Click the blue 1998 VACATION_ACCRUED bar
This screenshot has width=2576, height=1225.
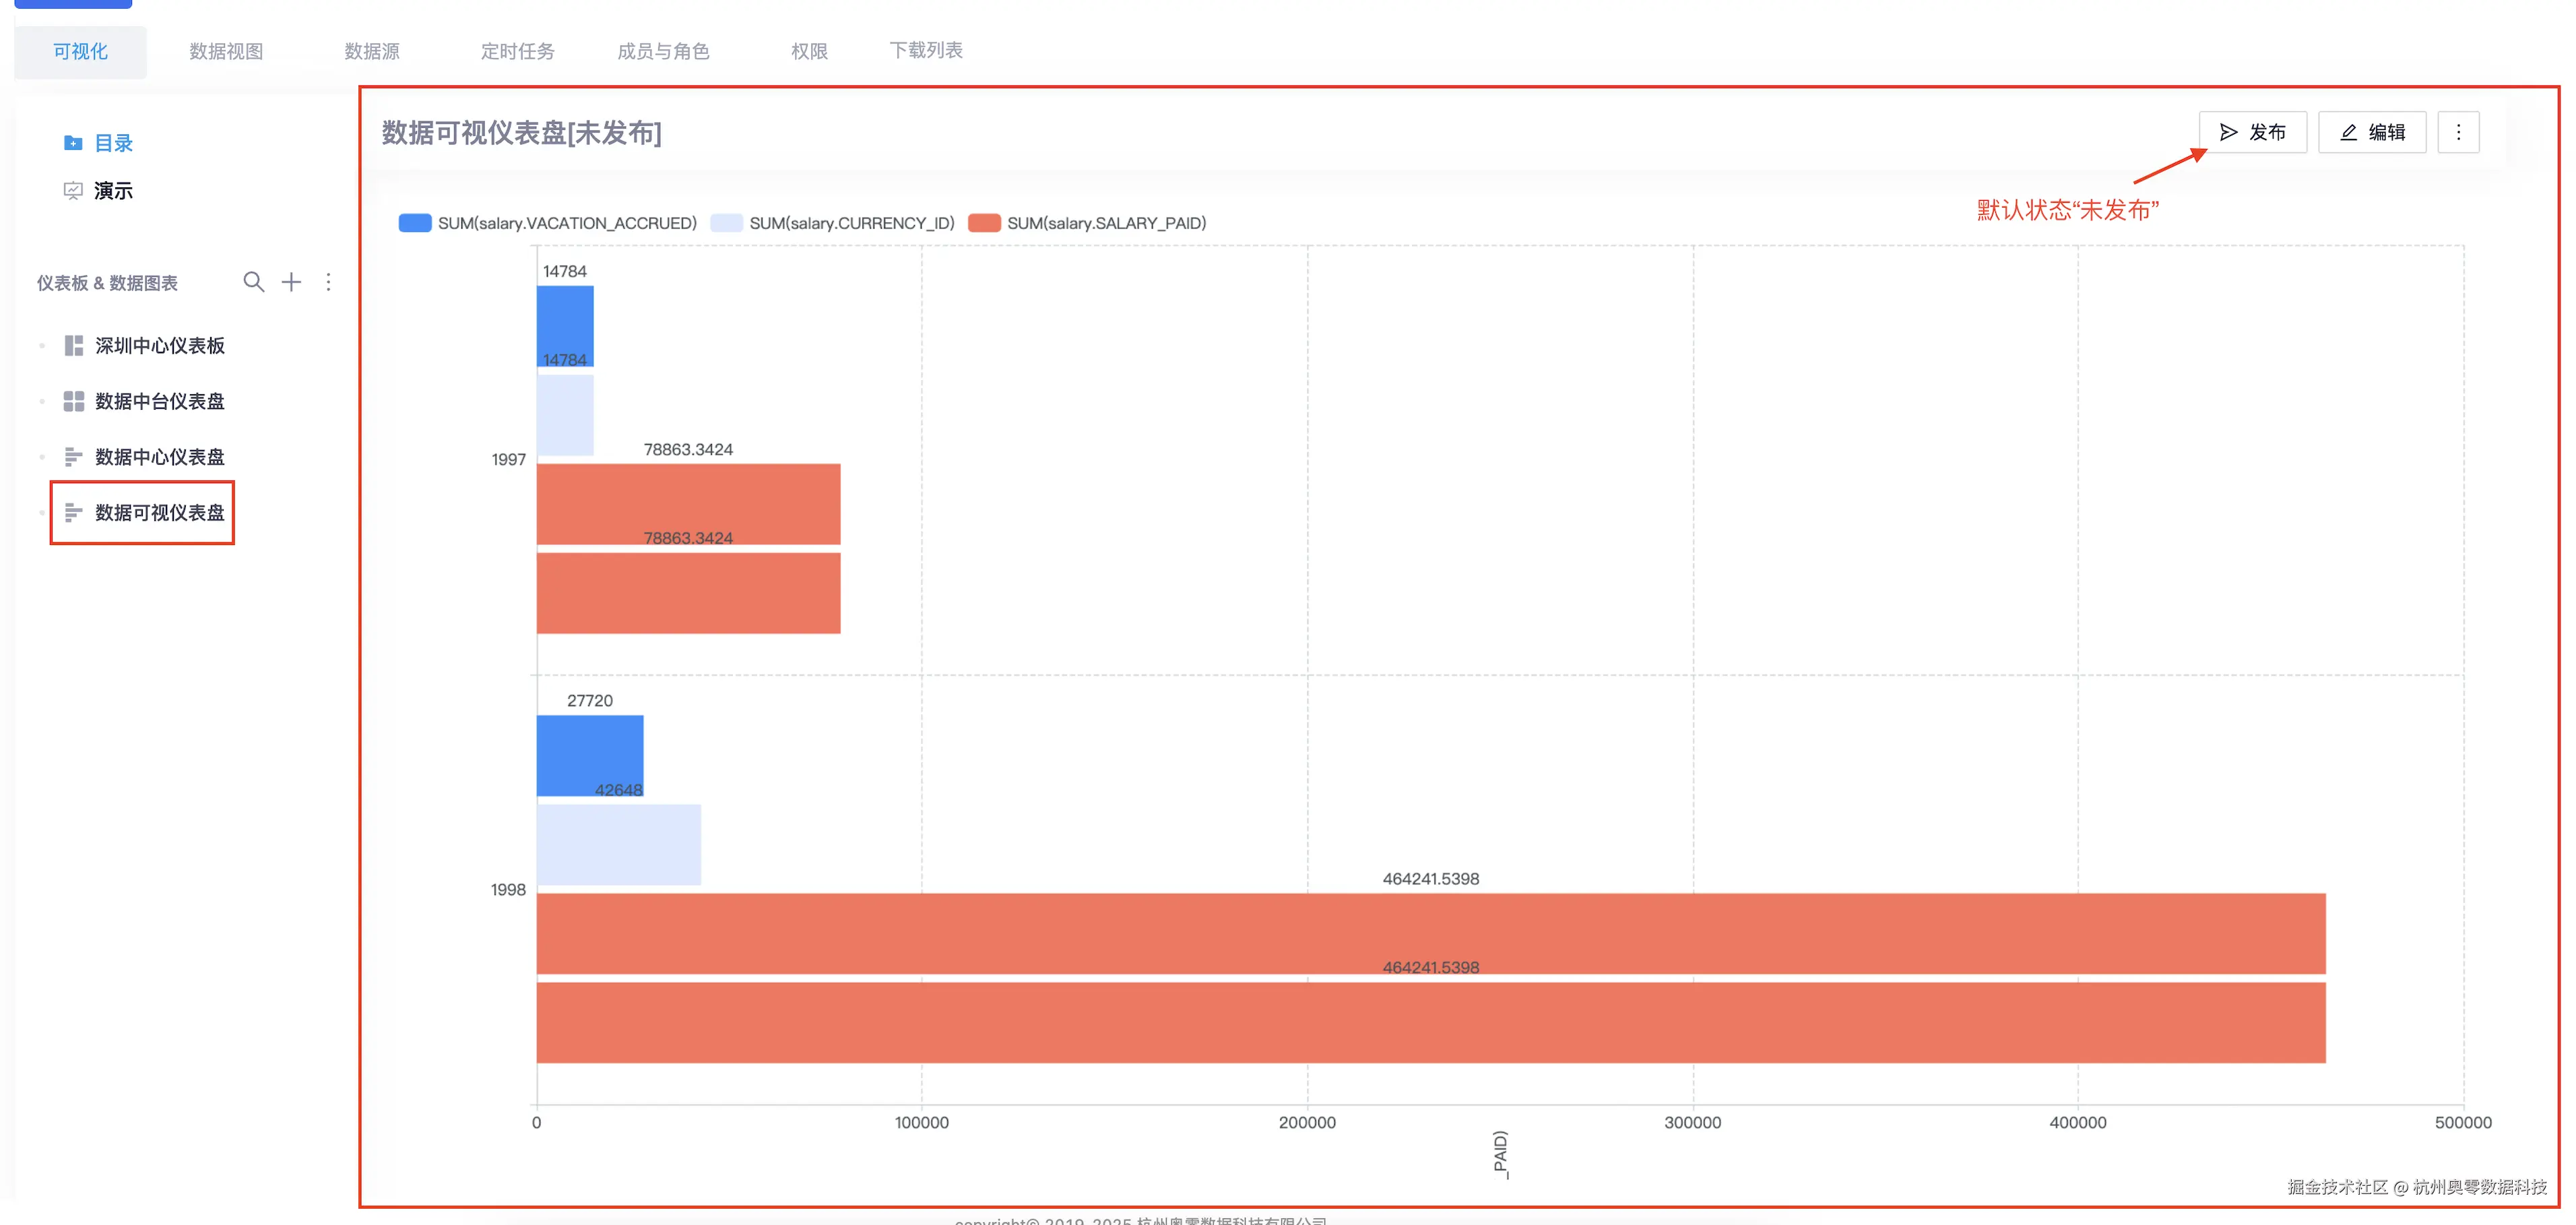pyautogui.click(x=589, y=755)
